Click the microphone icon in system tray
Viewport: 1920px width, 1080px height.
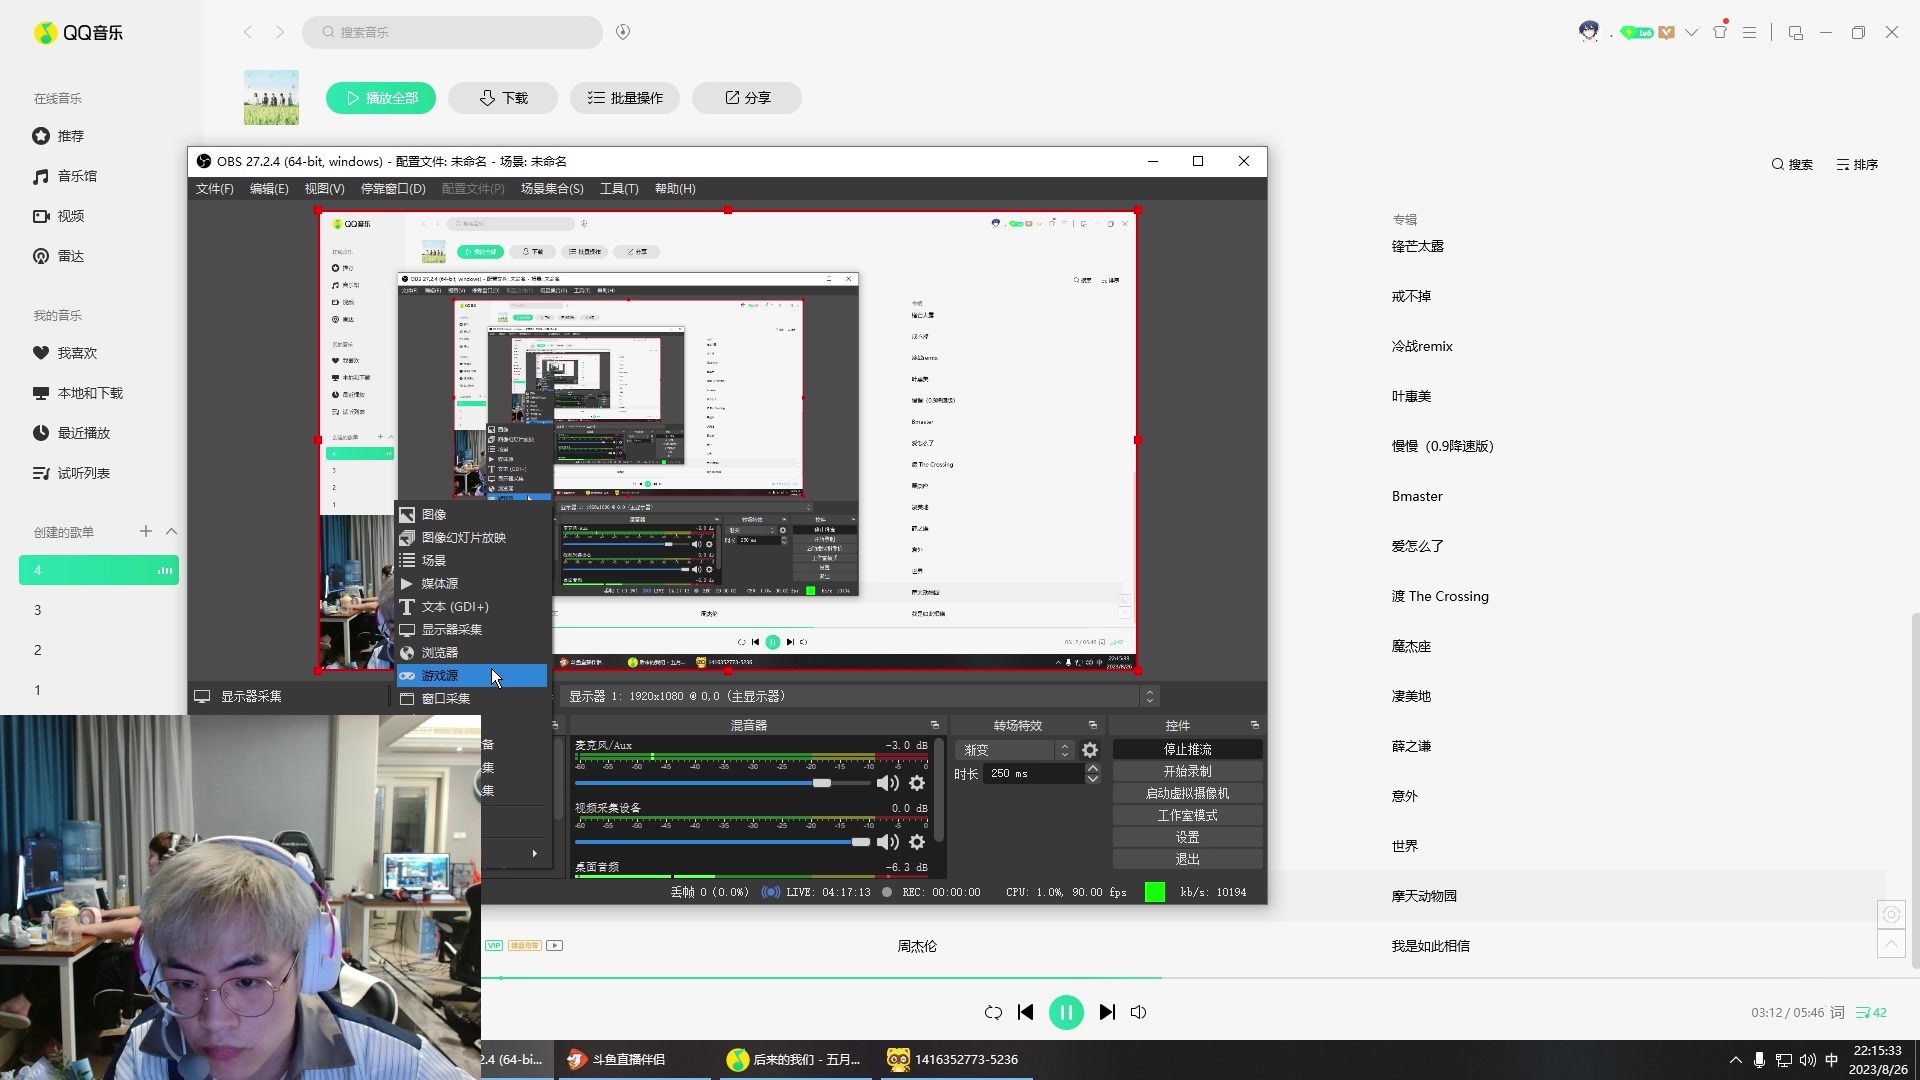pos(1759,1060)
